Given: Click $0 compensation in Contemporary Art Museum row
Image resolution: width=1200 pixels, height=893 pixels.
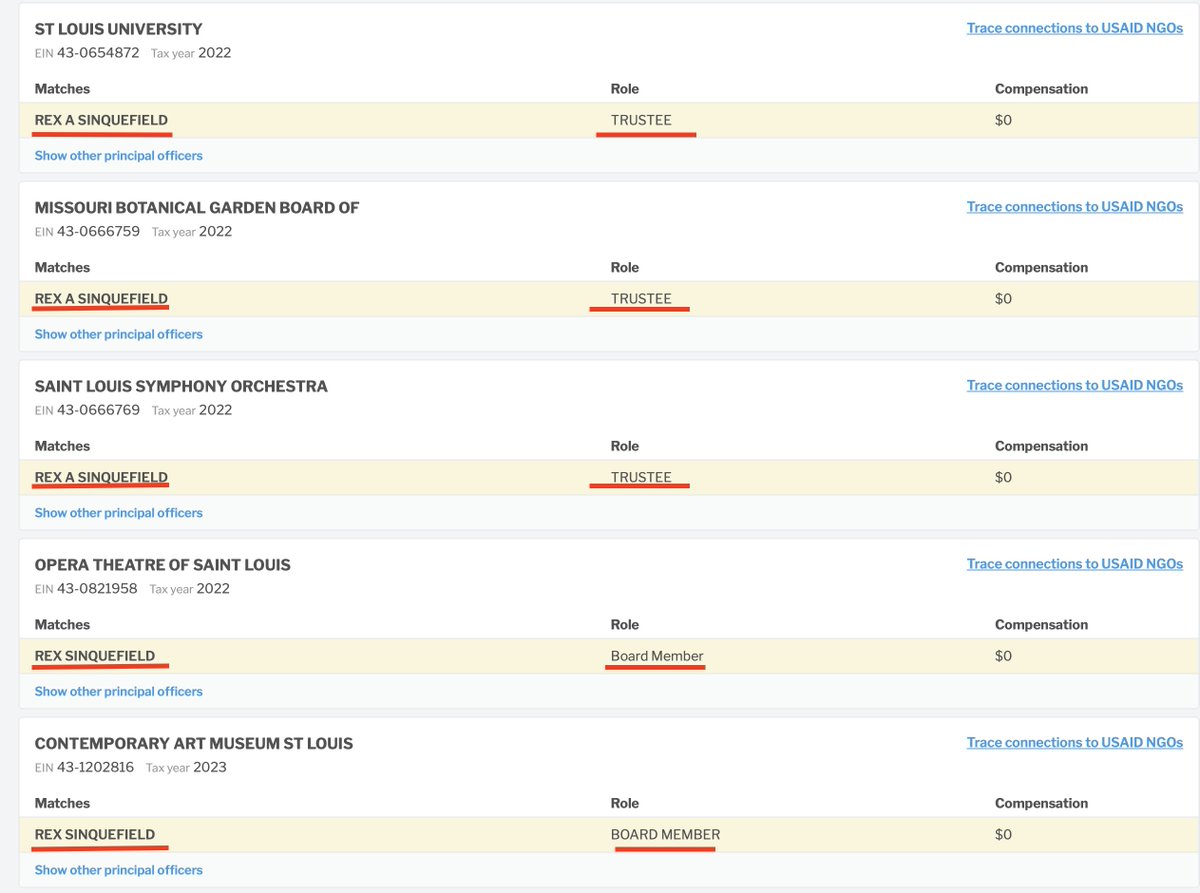Looking at the screenshot, I should [1003, 834].
